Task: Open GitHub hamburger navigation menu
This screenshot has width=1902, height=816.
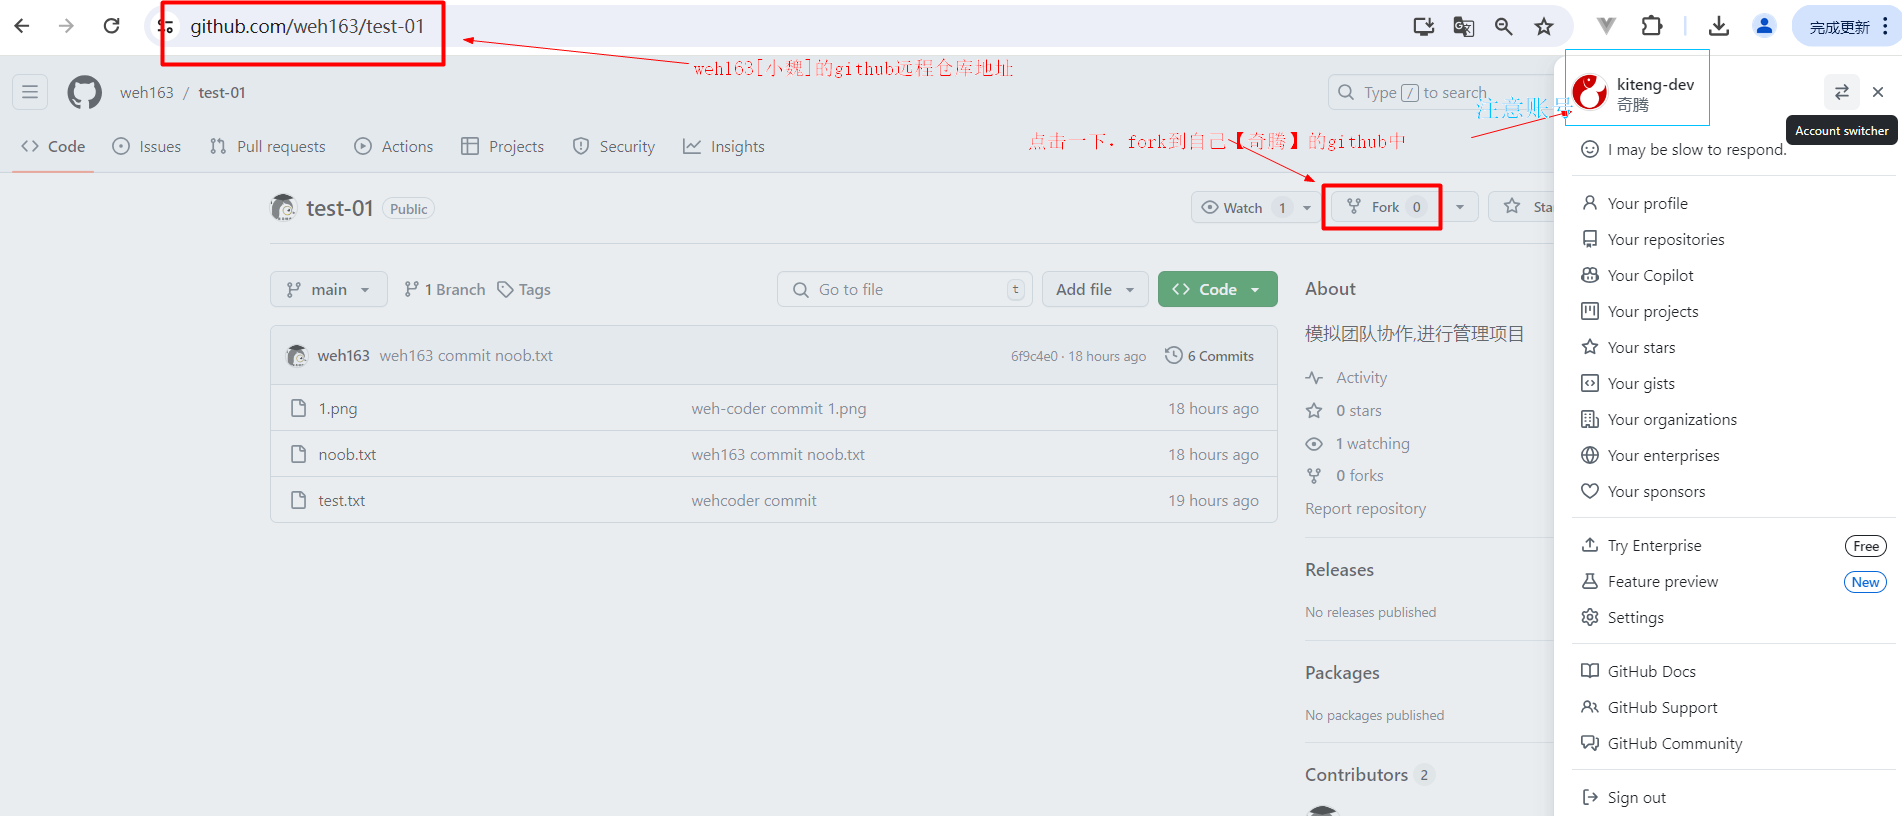Action: [30, 92]
